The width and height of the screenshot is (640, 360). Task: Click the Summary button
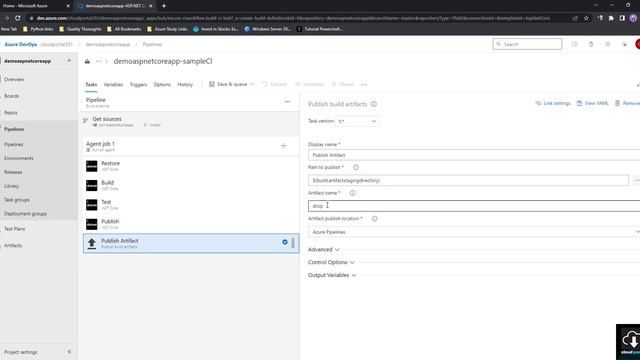click(x=309, y=84)
